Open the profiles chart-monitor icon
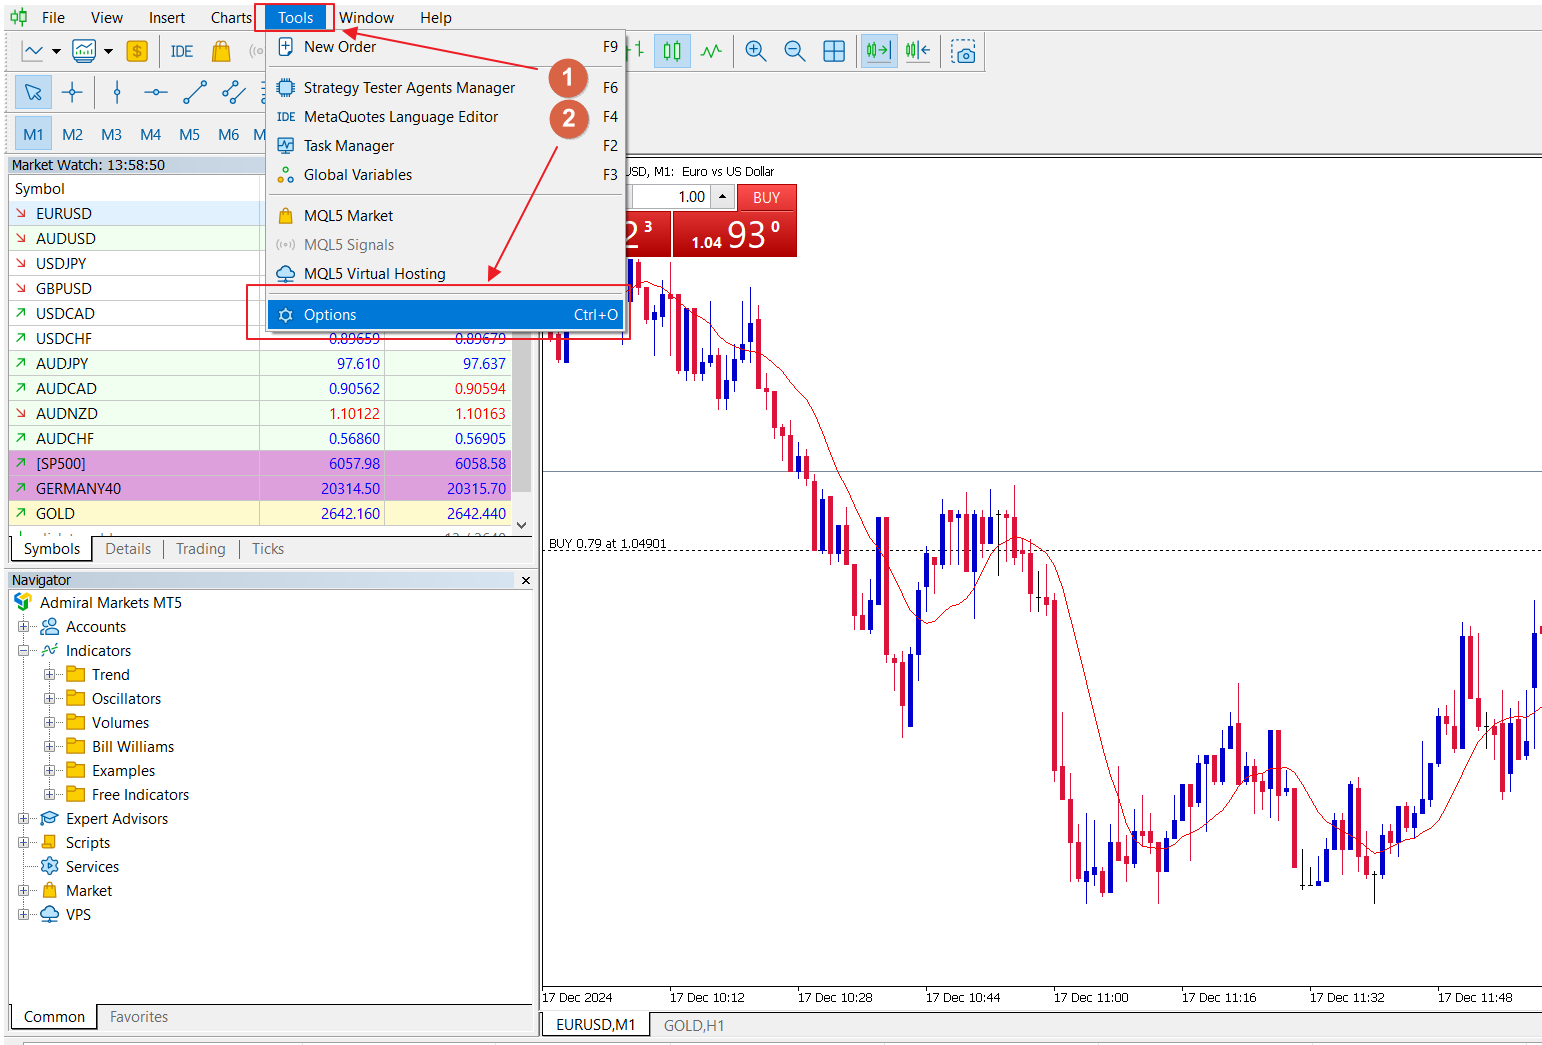Image resolution: width=1542 pixels, height=1045 pixels. click(x=85, y=51)
